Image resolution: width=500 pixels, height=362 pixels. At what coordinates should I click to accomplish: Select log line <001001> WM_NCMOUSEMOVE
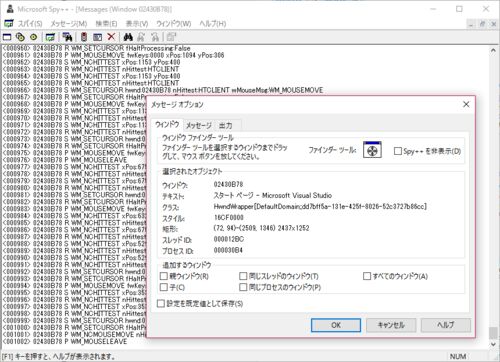click(74, 335)
